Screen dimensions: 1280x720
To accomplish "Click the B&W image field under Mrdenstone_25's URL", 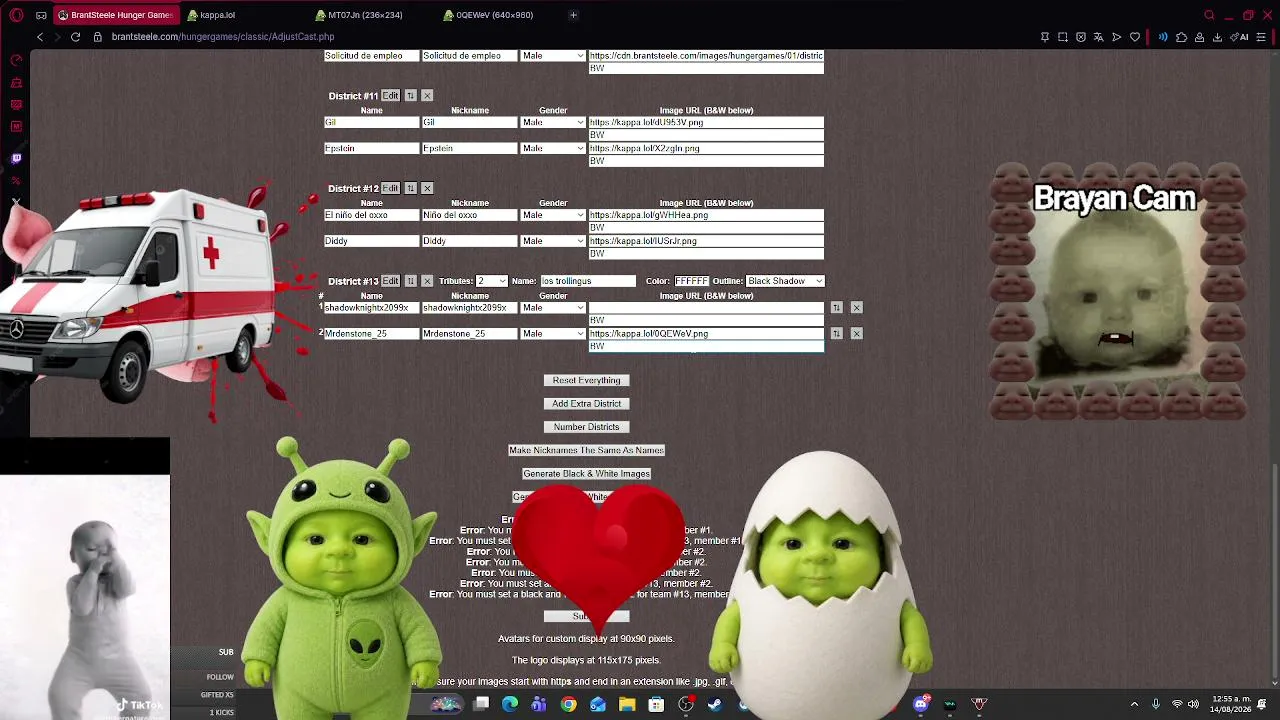I will pyautogui.click(x=706, y=347).
